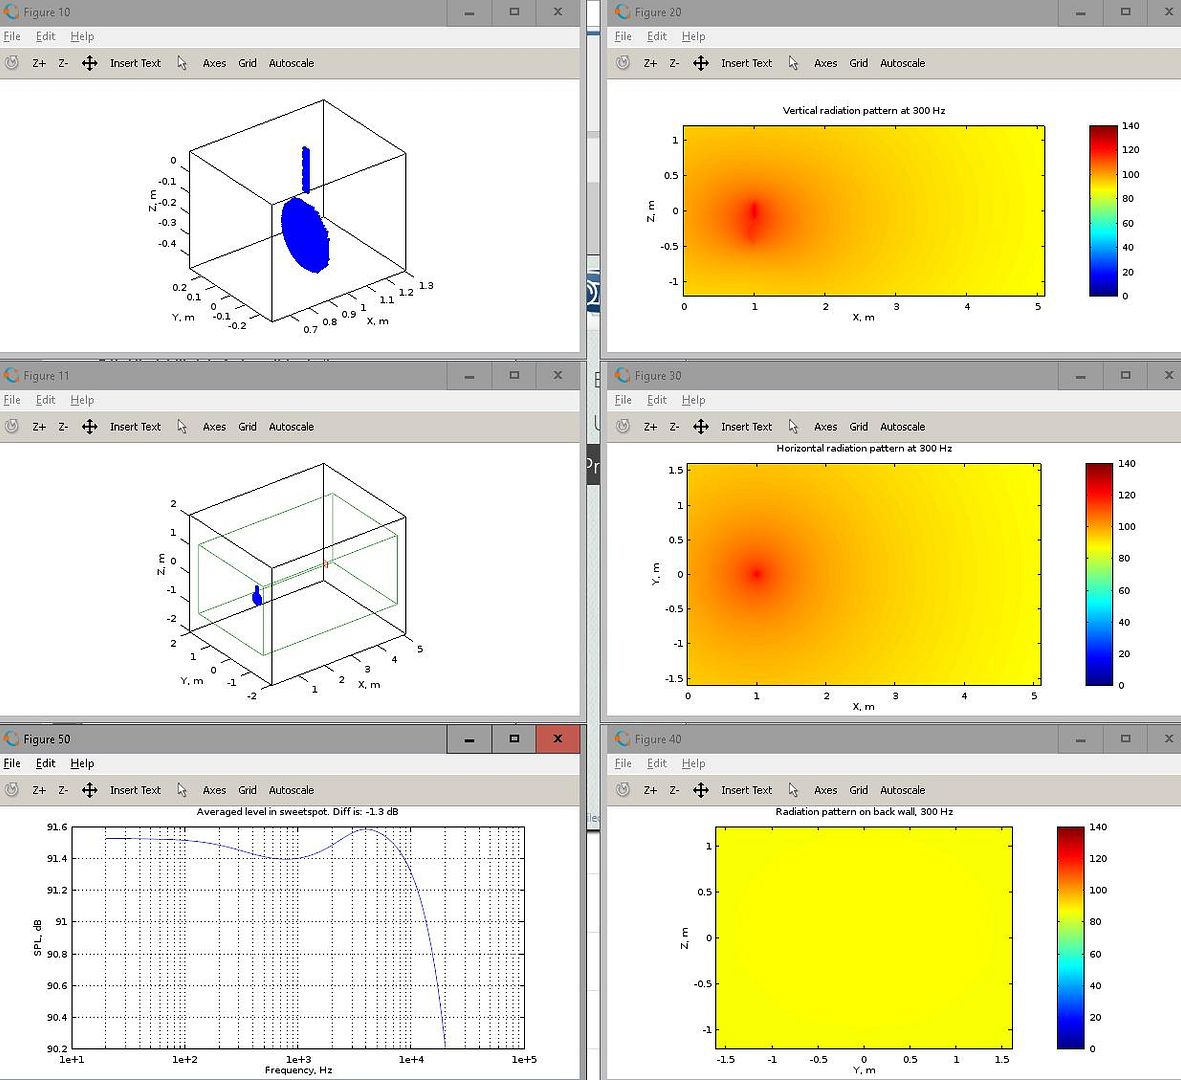Viewport: 1181px width, 1080px height.
Task: Toggle Grid in Figure 50 toolbar
Action: coord(247,790)
